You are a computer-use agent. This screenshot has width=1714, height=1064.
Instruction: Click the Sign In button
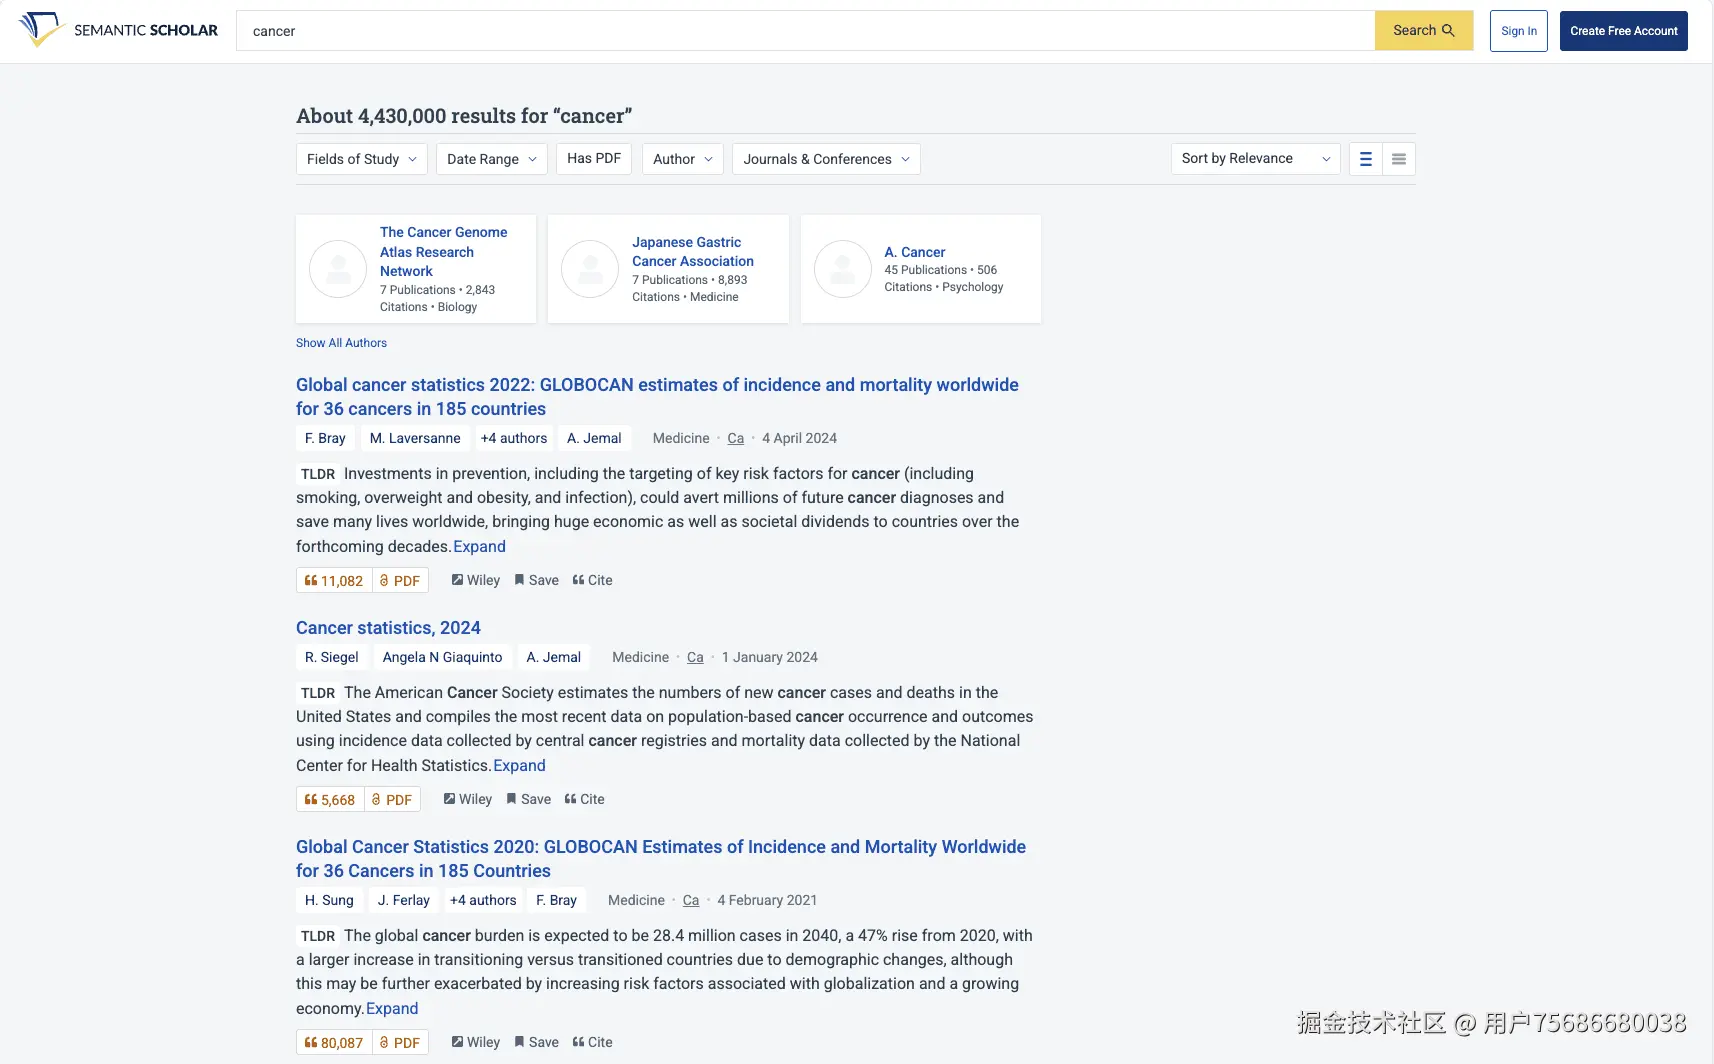1518,30
